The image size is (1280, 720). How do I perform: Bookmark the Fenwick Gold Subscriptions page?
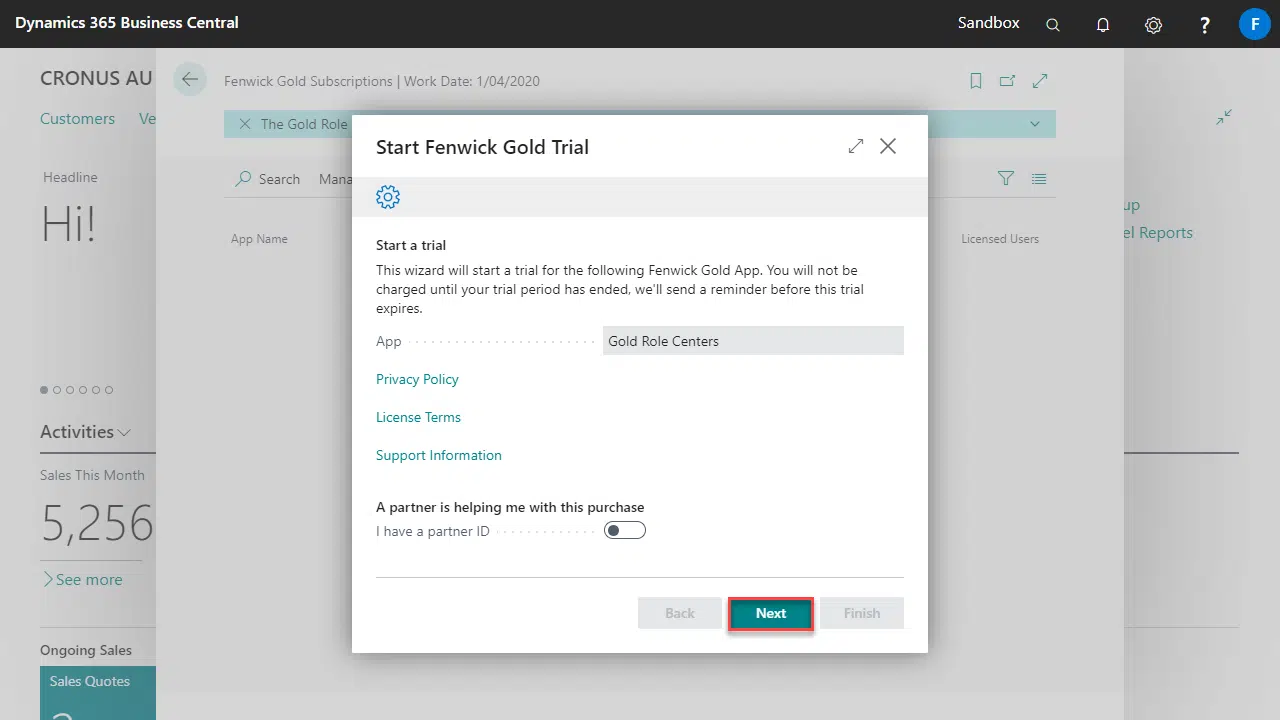(976, 81)
